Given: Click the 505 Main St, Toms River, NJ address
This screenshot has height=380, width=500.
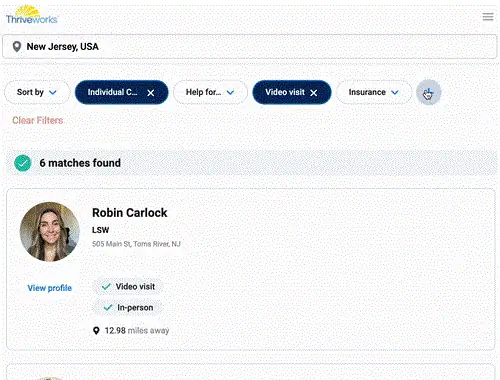Looking at the screenshot, I should coord(136,244).
